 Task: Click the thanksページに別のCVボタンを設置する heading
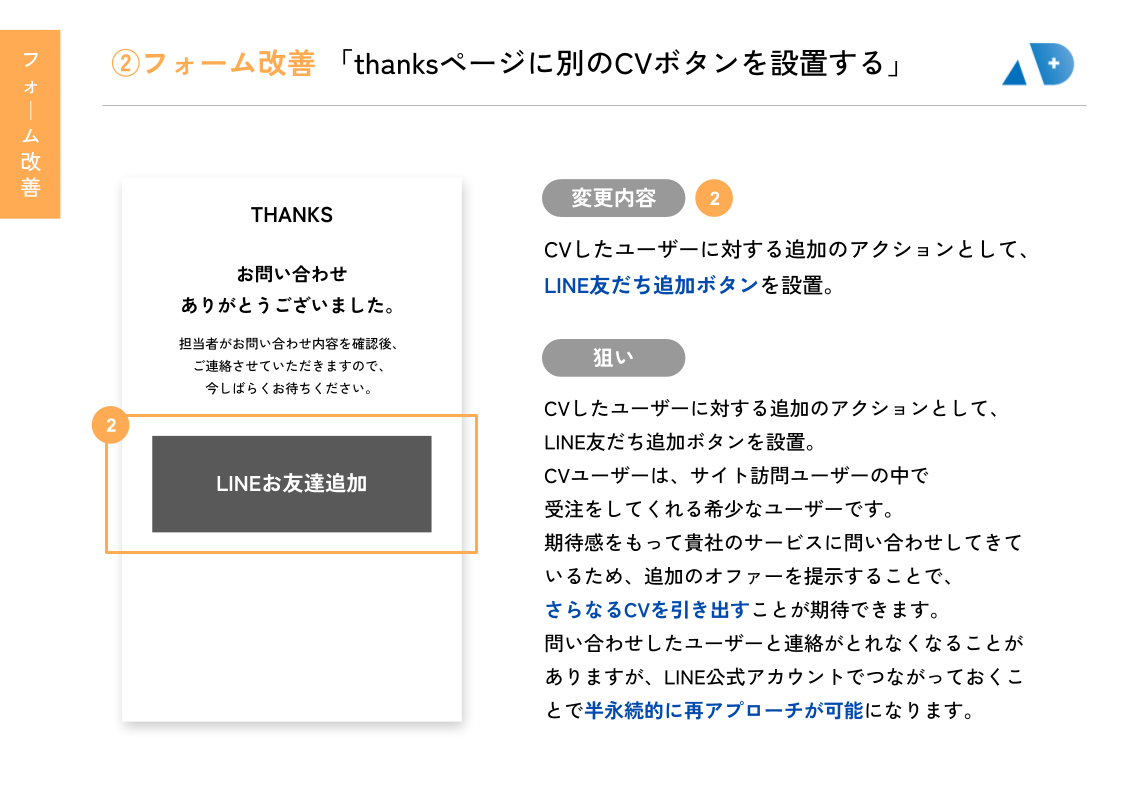620,64
